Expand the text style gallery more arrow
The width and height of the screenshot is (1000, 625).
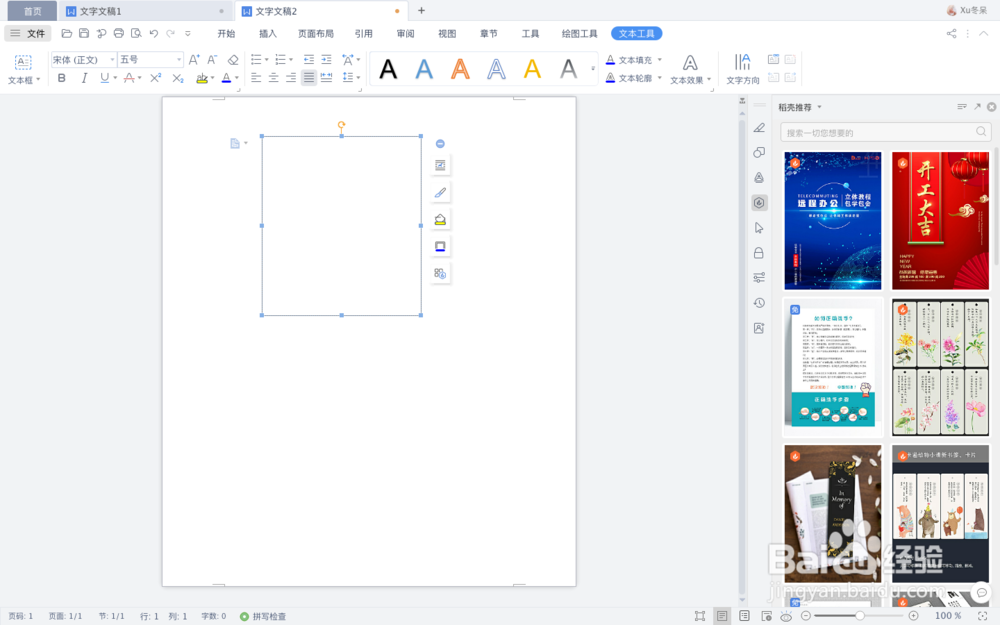point(592,69)
